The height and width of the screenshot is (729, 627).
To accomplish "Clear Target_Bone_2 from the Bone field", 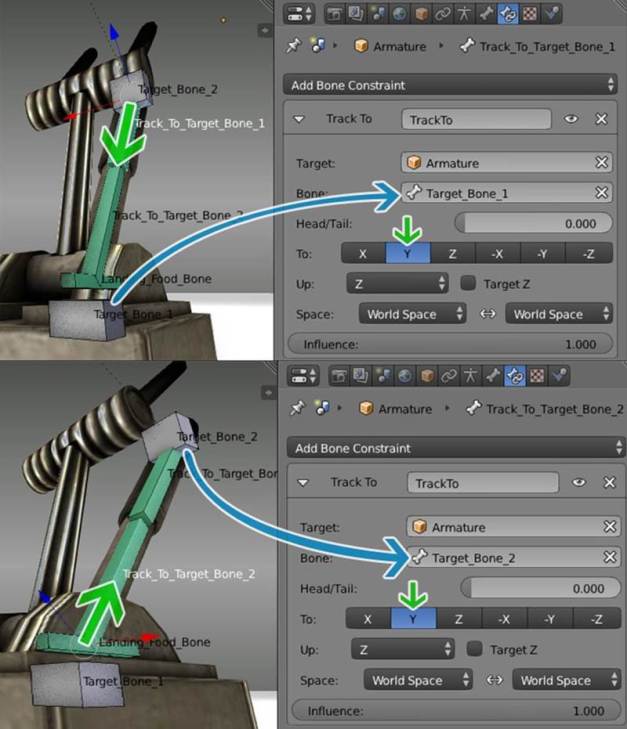I will tap(610, 557).
